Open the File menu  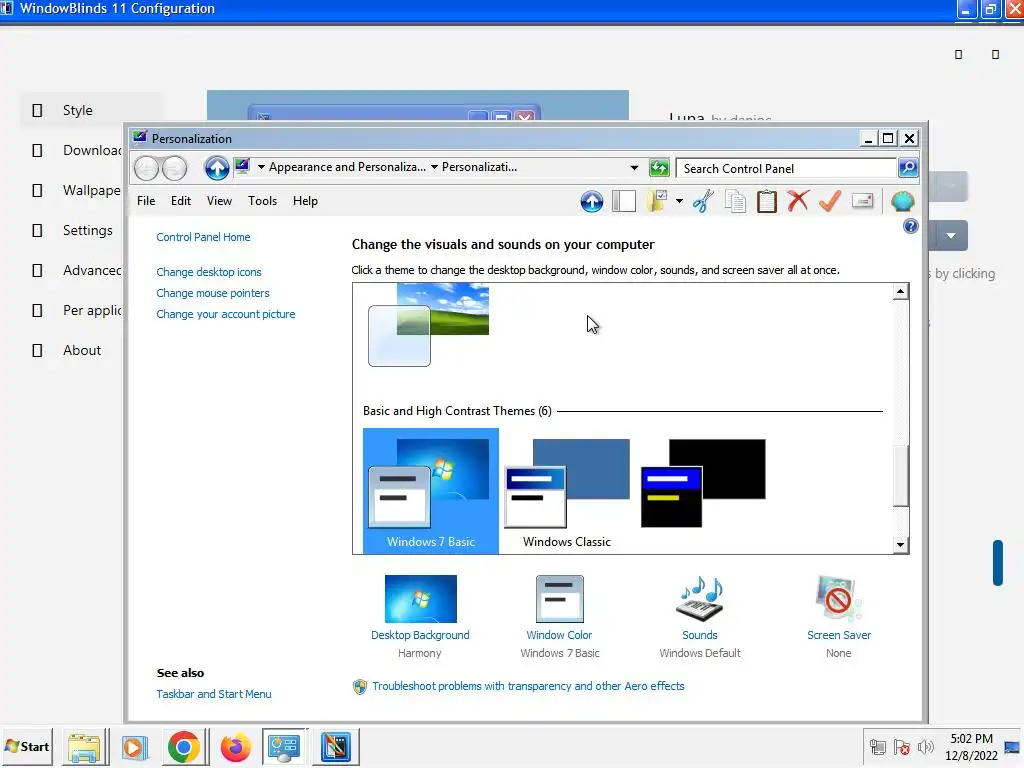146,200
